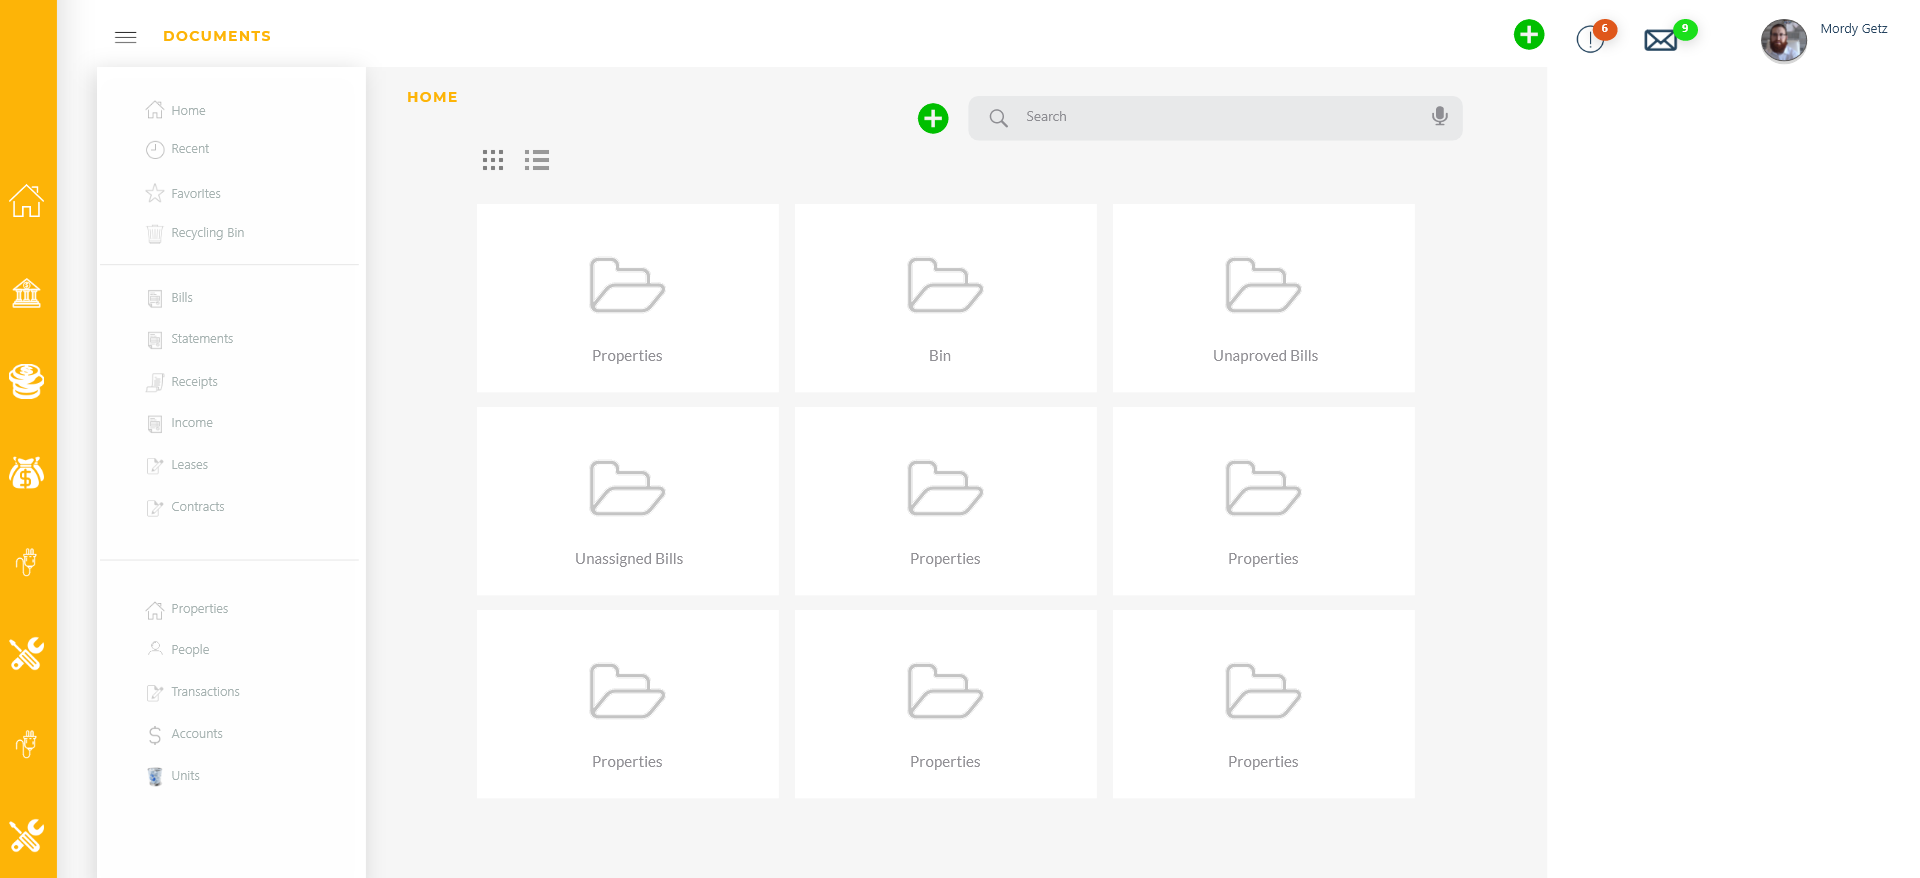Open Properties in navigation panel
Screen dimensions: 1920x878
tap(187, 609)
